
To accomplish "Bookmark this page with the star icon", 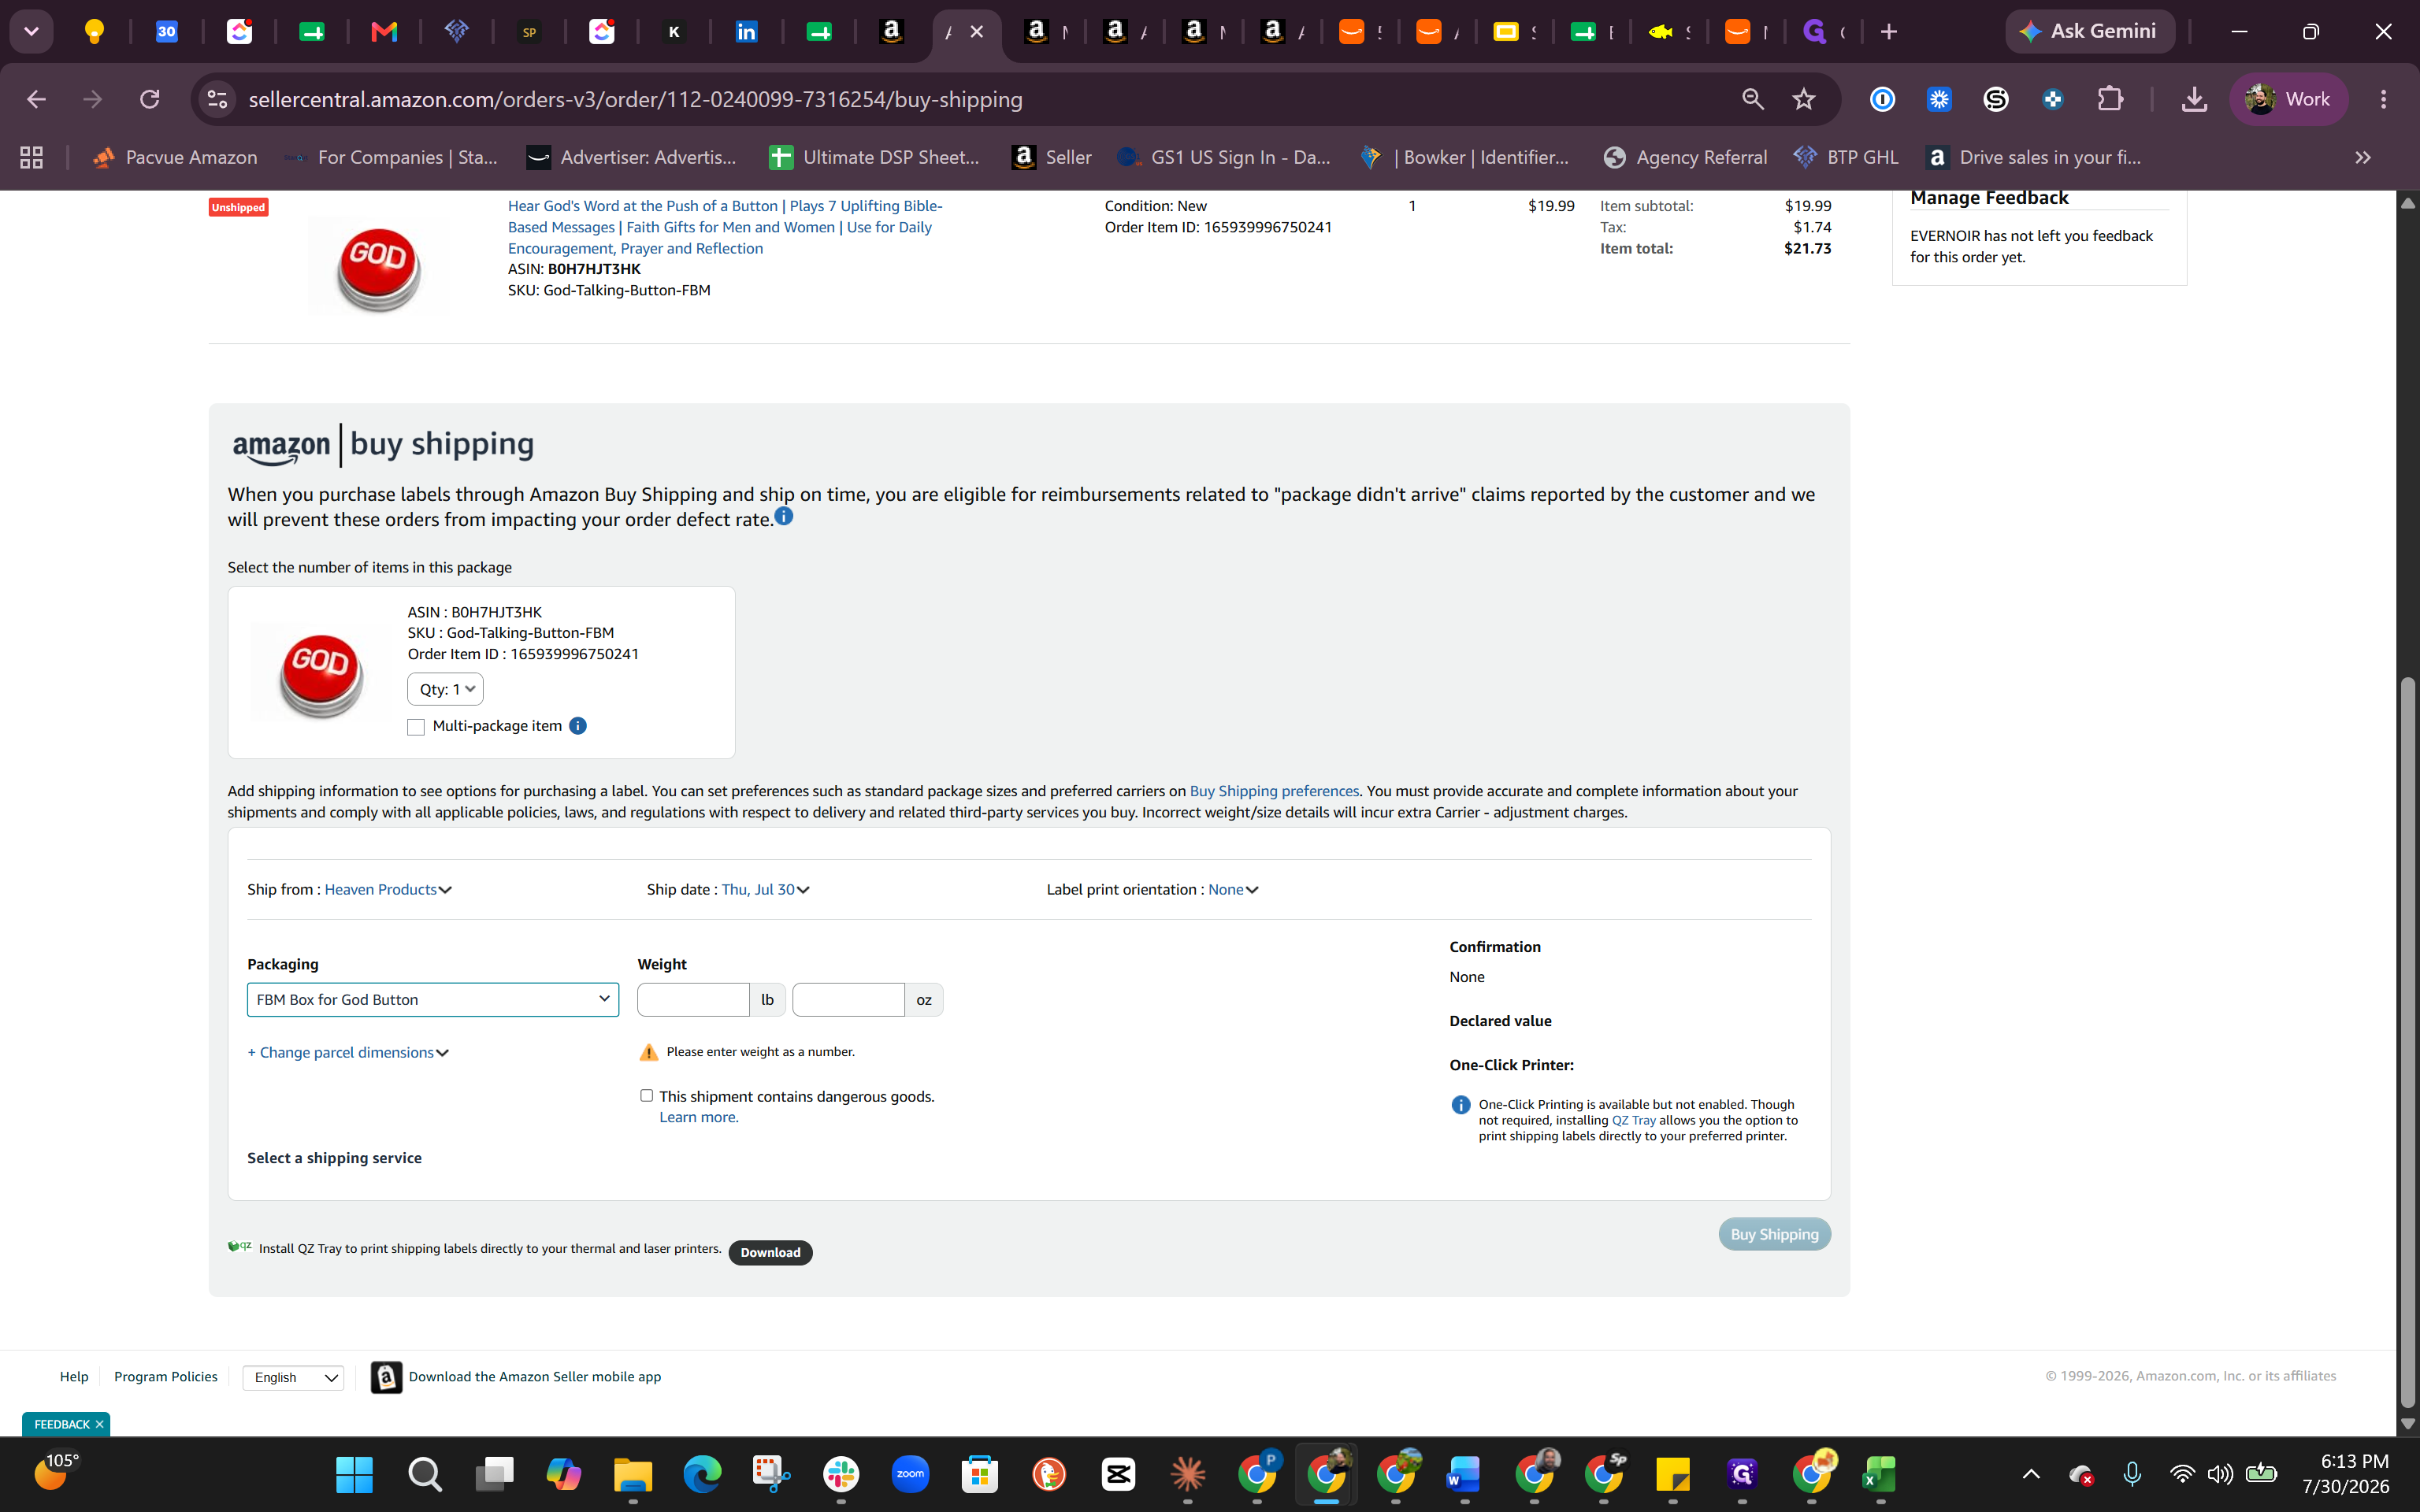I will [x=1803, y=99].
